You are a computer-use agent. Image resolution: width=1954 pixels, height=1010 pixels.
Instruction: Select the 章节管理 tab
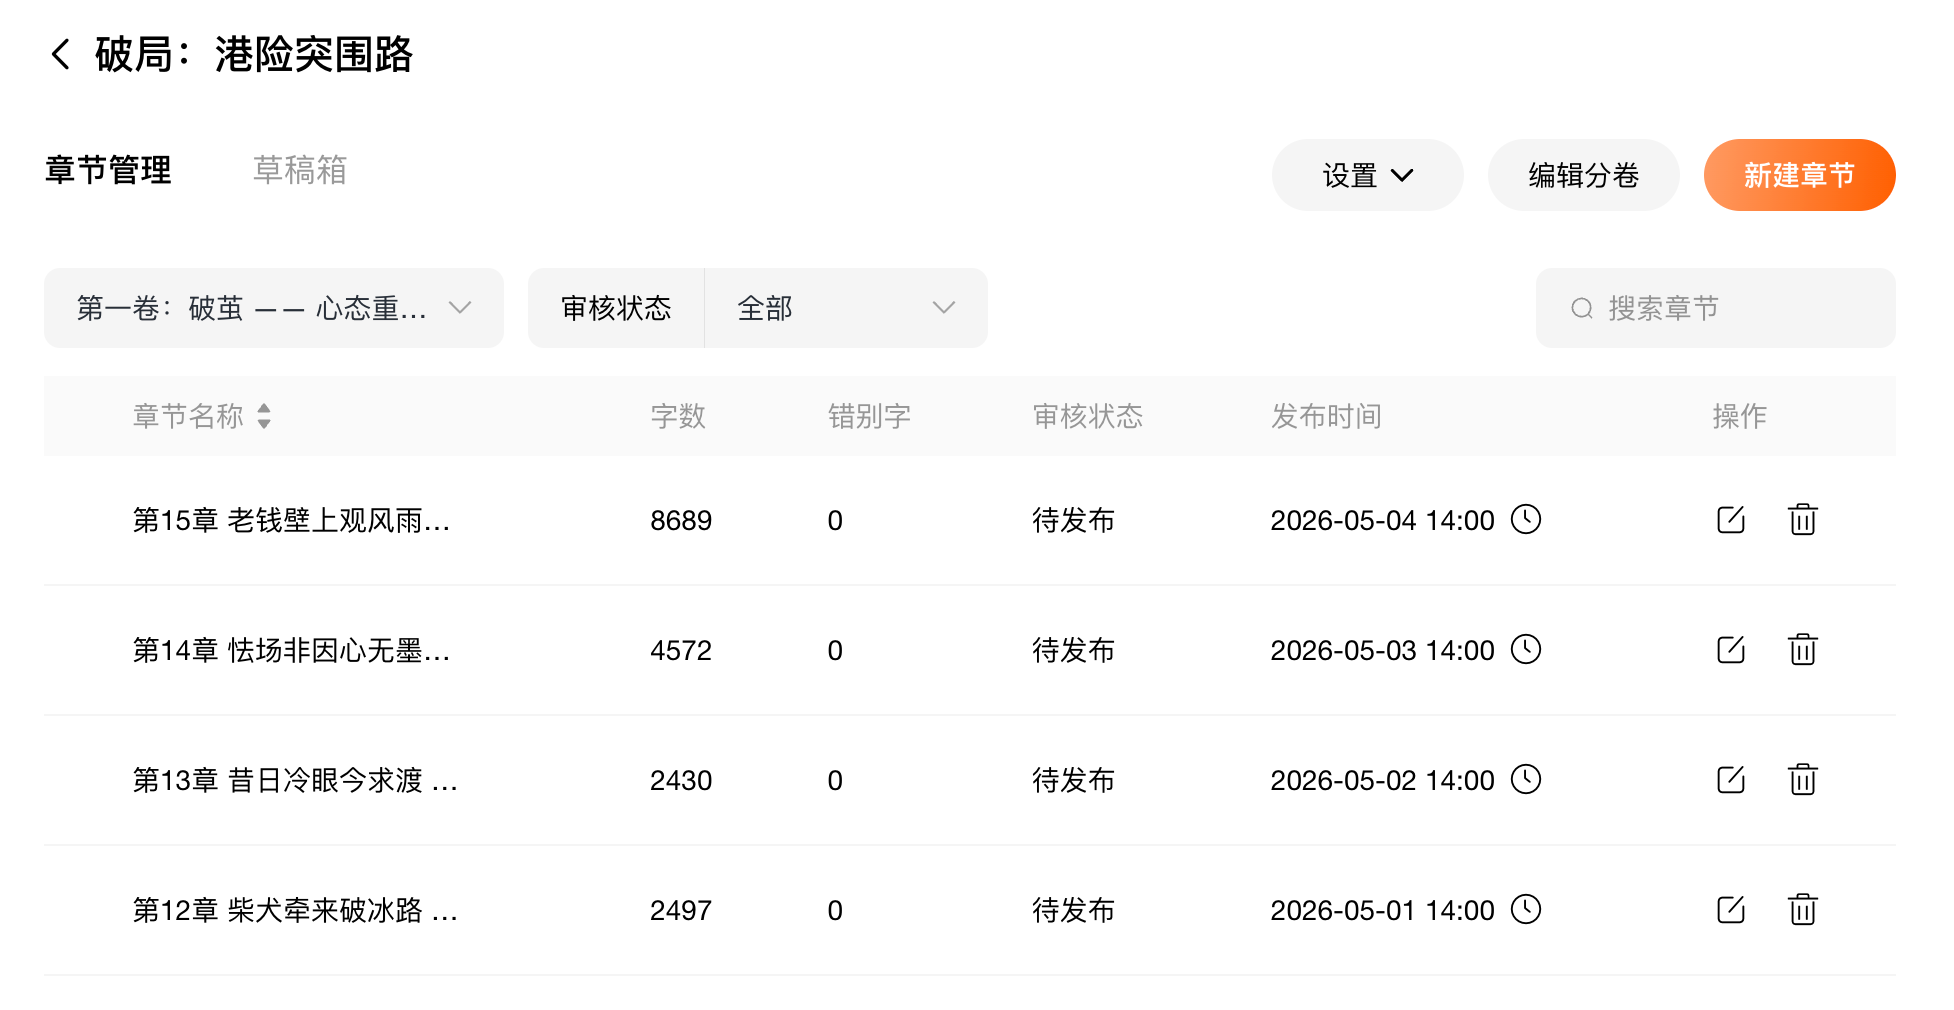[x=108, y=170]
